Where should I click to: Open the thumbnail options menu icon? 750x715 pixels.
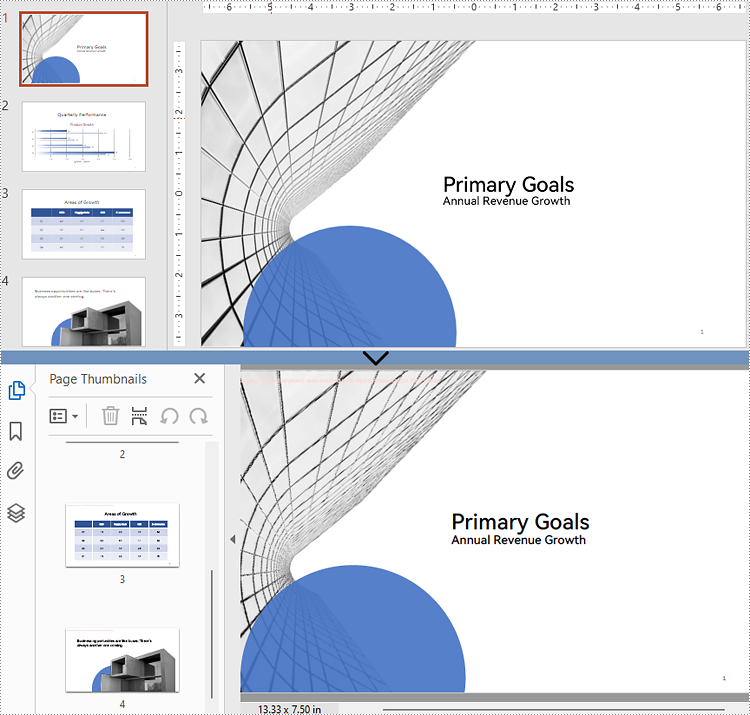58,416
